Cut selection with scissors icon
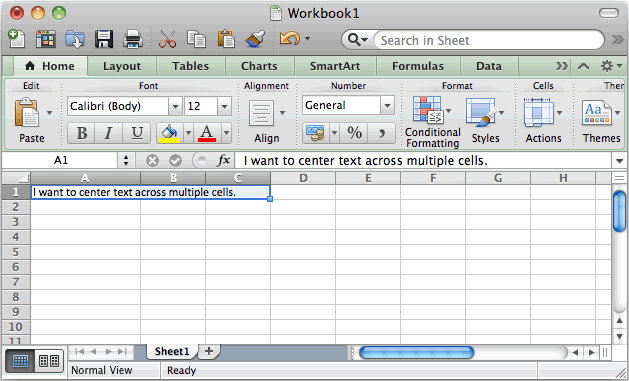Image resolution: width=629 pixels, height=381 pixels. [x=167, y=39]
